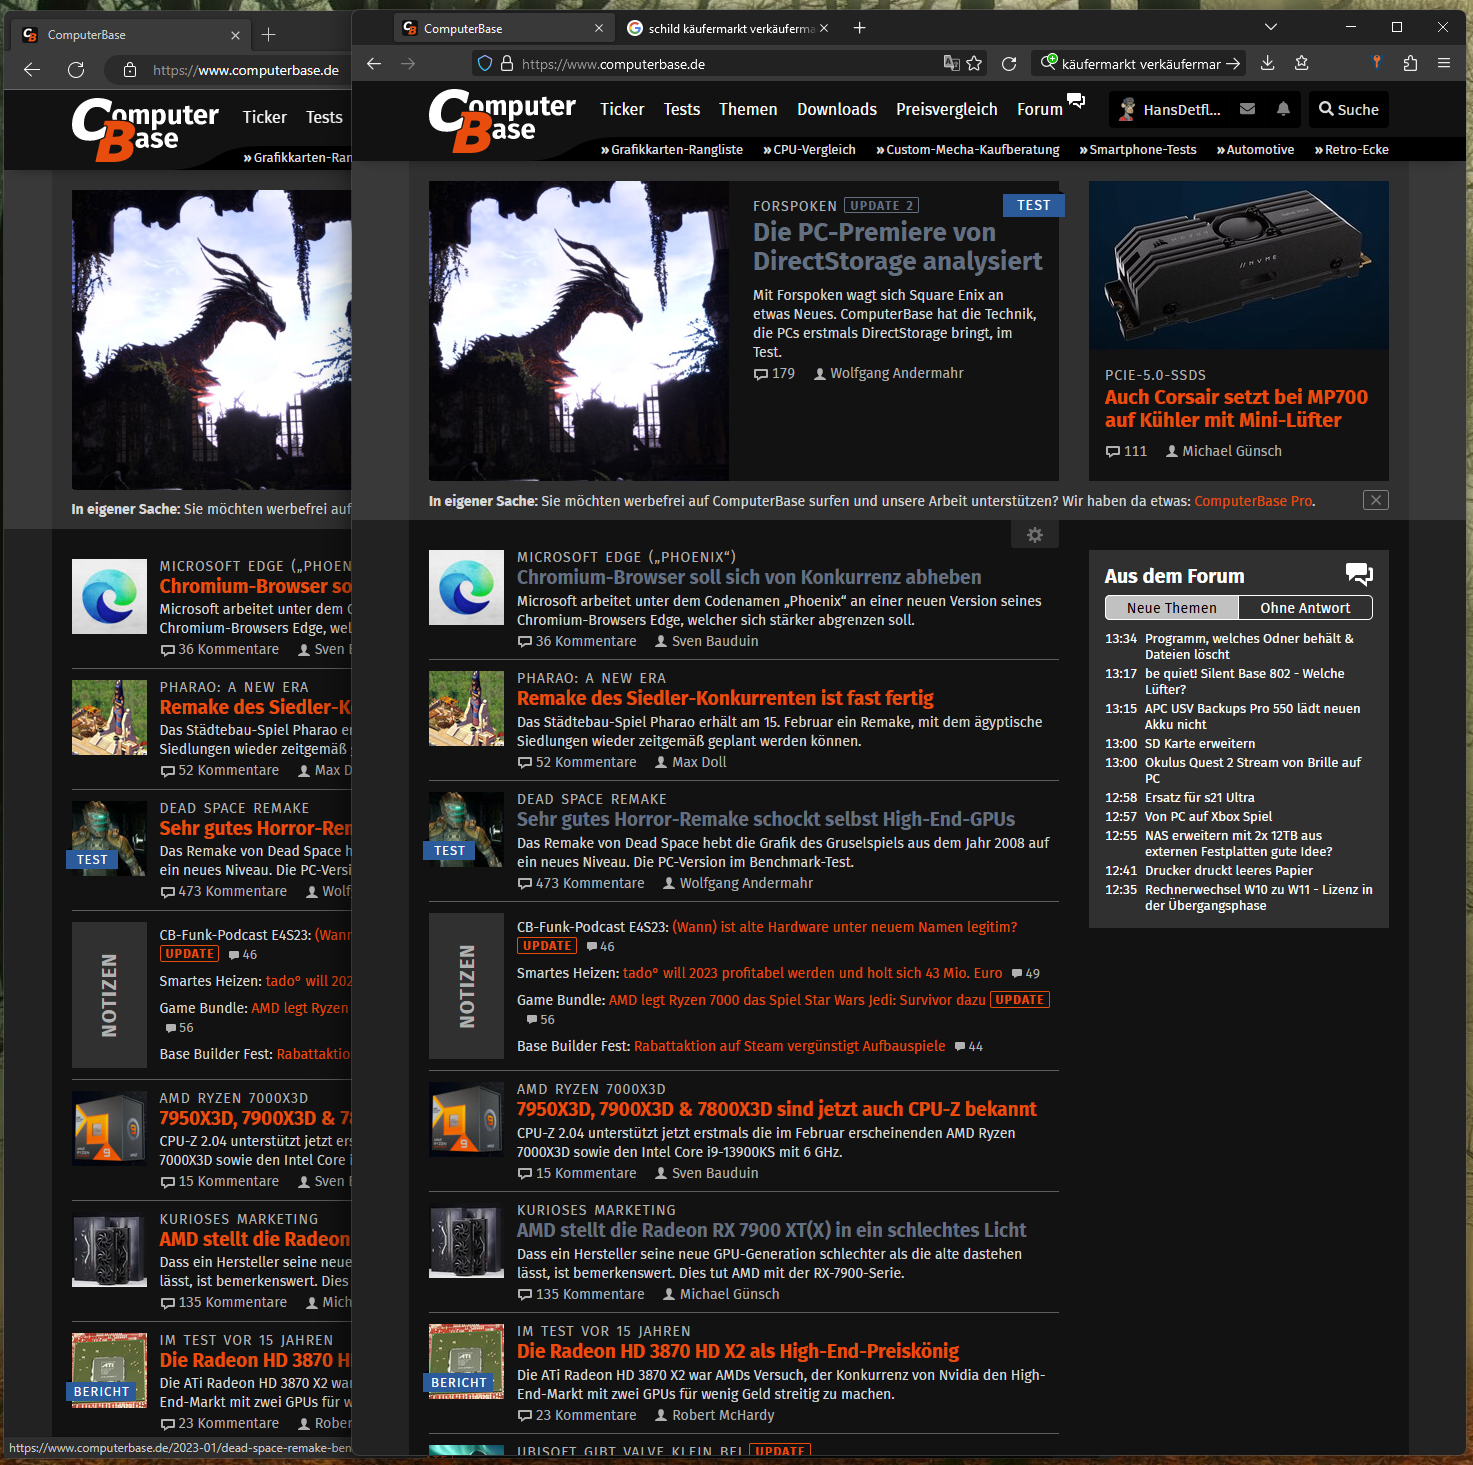Click the forum bubbles icon in 'Aus dem Forum' box
Image resolution: width=1473 pixels, height=1465 pixels.
click(x=1359, y=574)
